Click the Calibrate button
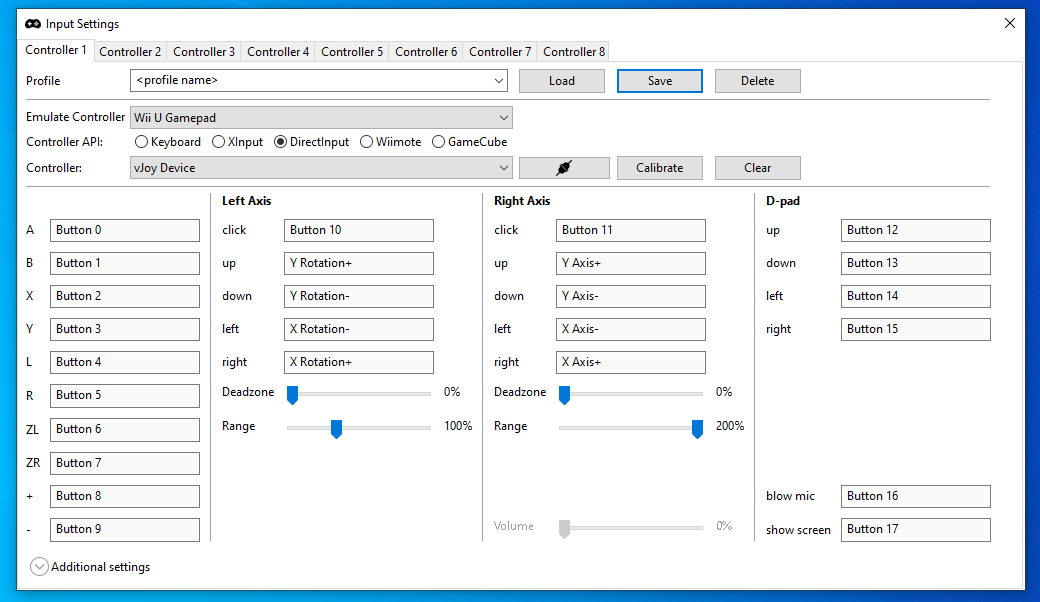Image resolution: width=1040 pixels, height=602 pixels. click(660, 168)
